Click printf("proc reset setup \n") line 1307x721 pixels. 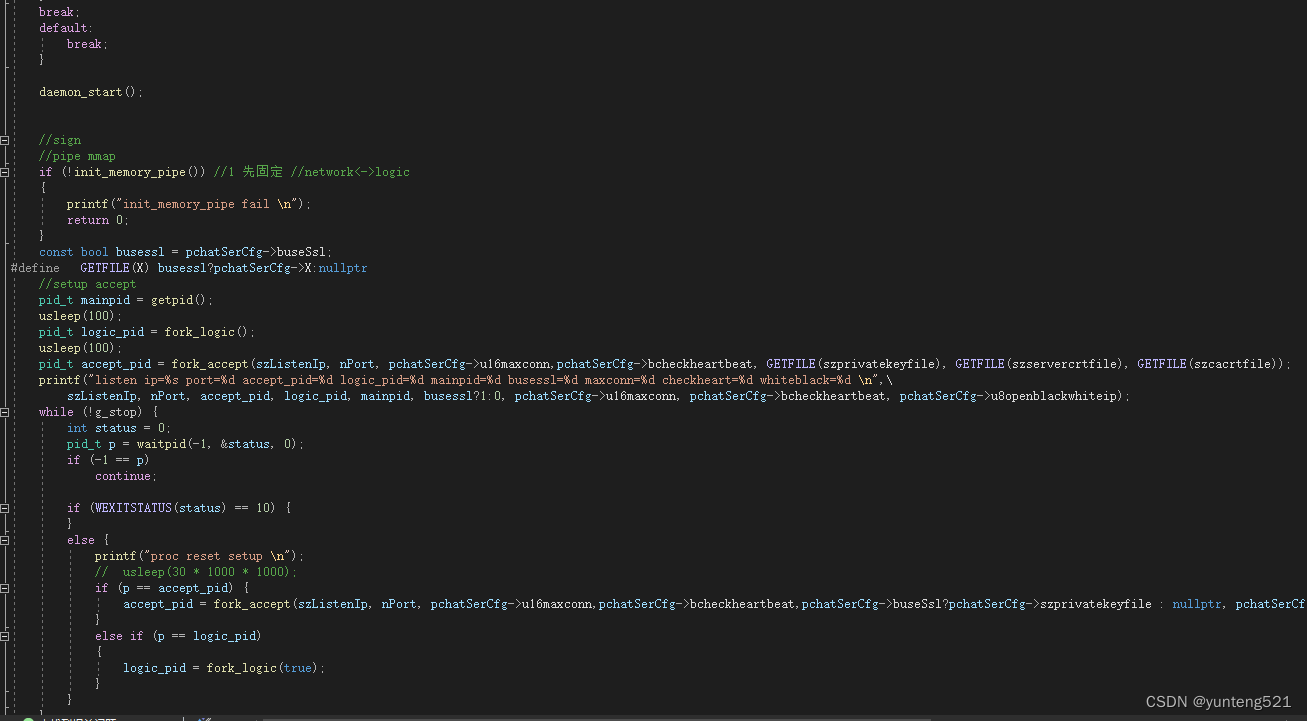coord(199,556)
